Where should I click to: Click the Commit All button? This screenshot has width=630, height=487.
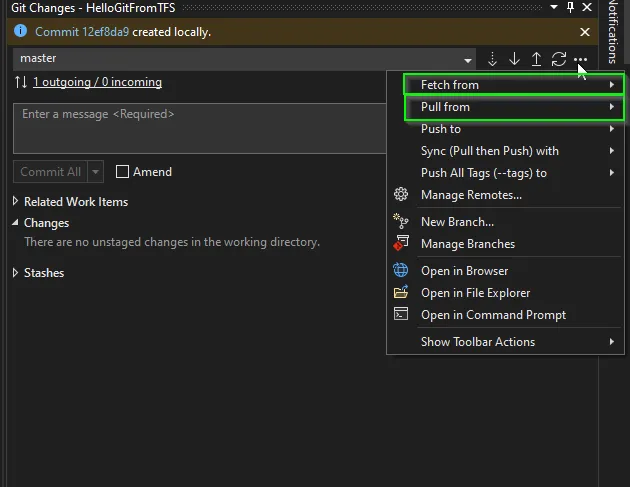pyautogui.click(x=51, y=172)
